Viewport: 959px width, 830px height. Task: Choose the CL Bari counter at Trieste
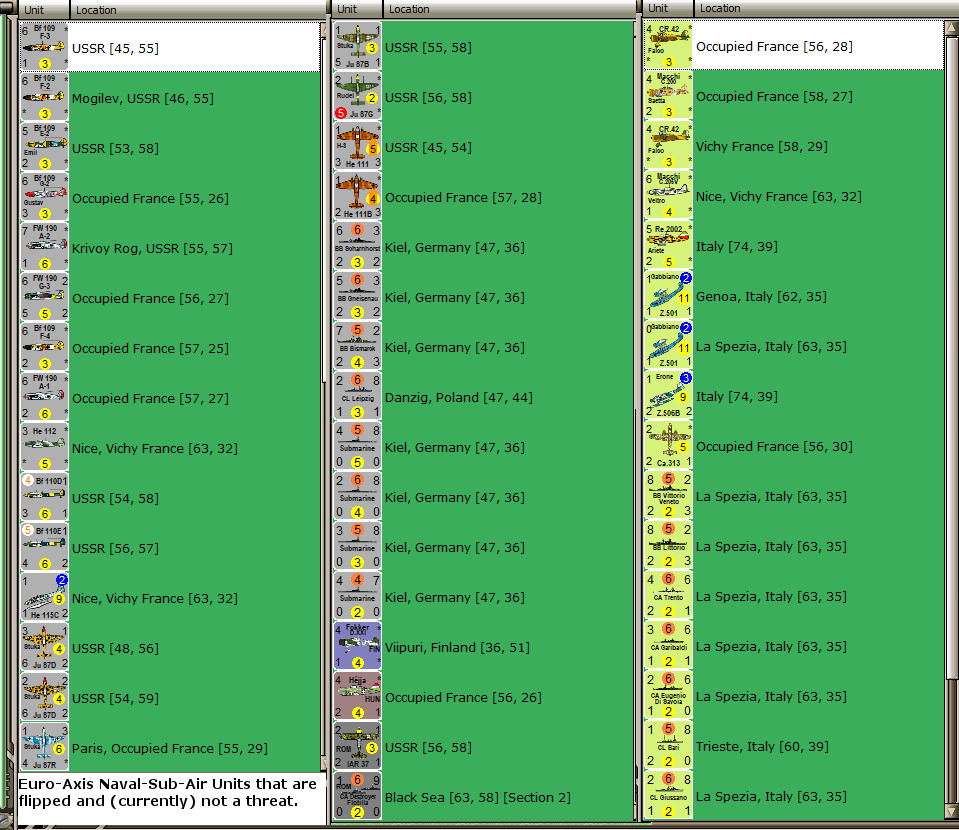click(x=668, y=745)
